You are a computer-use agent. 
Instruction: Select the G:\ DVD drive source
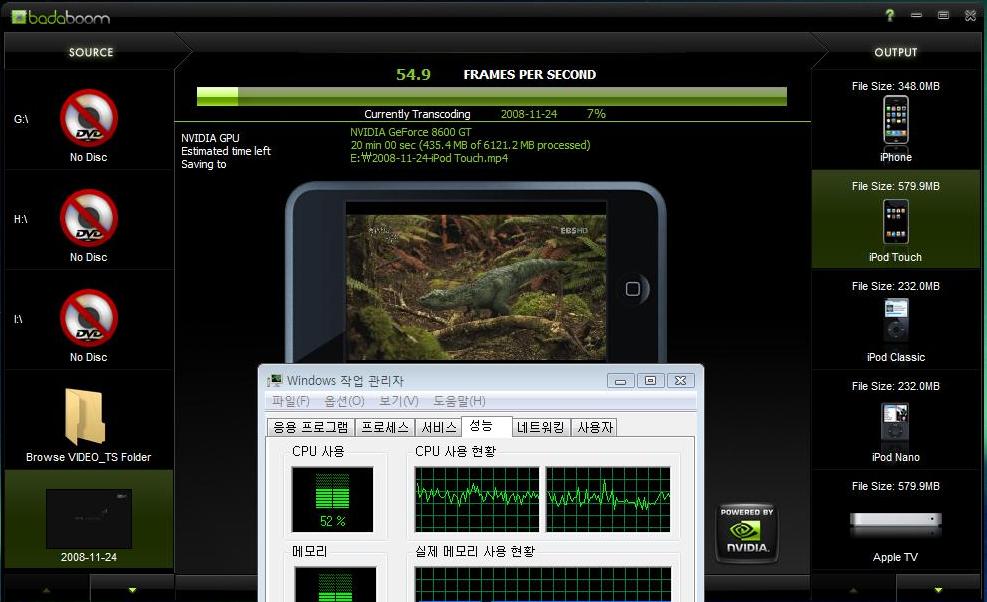[x=89, y=118]
